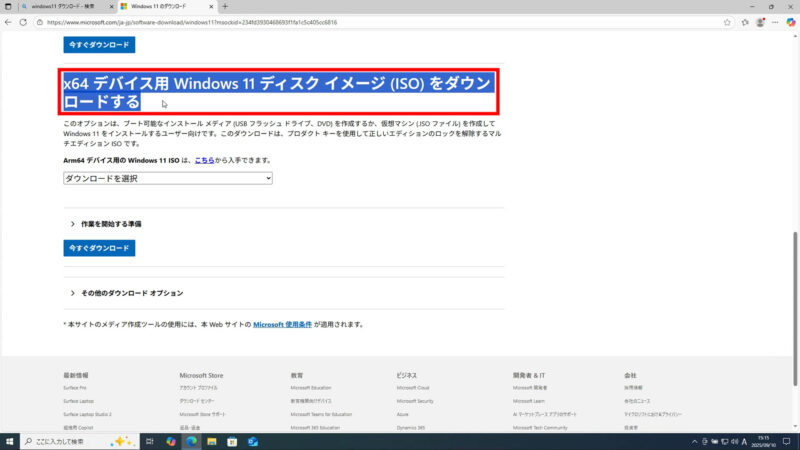Open the Copilot icon in Edge toolbar
This screenshot has width=800, height=450.
(791, 21)
